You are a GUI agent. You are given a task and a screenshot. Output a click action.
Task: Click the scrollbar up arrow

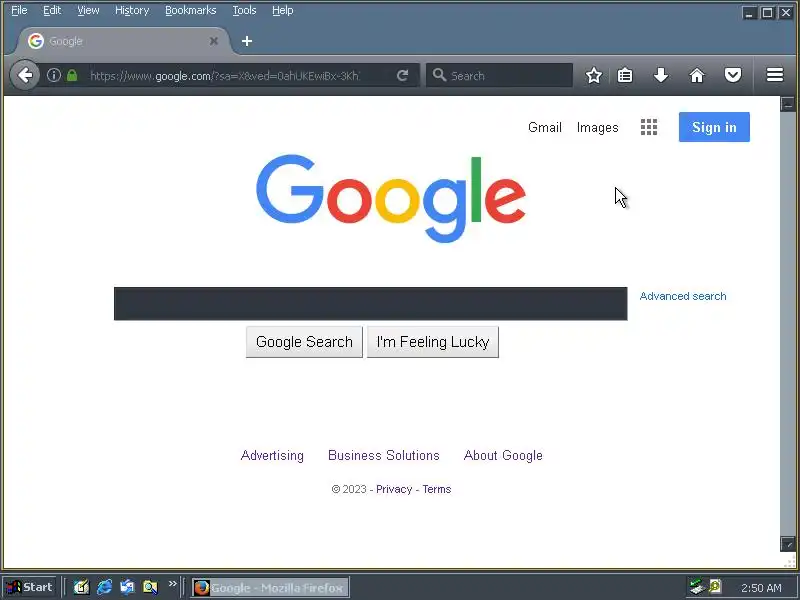coord(787,104)
